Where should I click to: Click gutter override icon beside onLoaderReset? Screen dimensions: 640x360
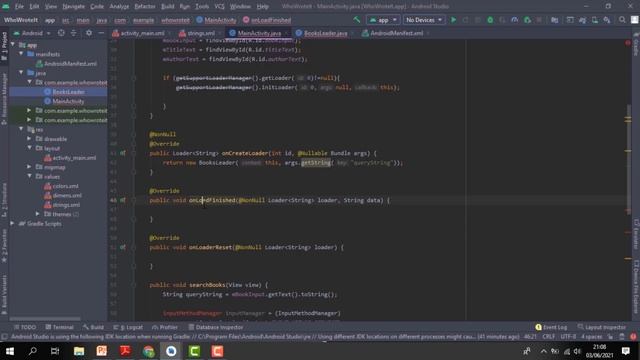click(123, 247)
